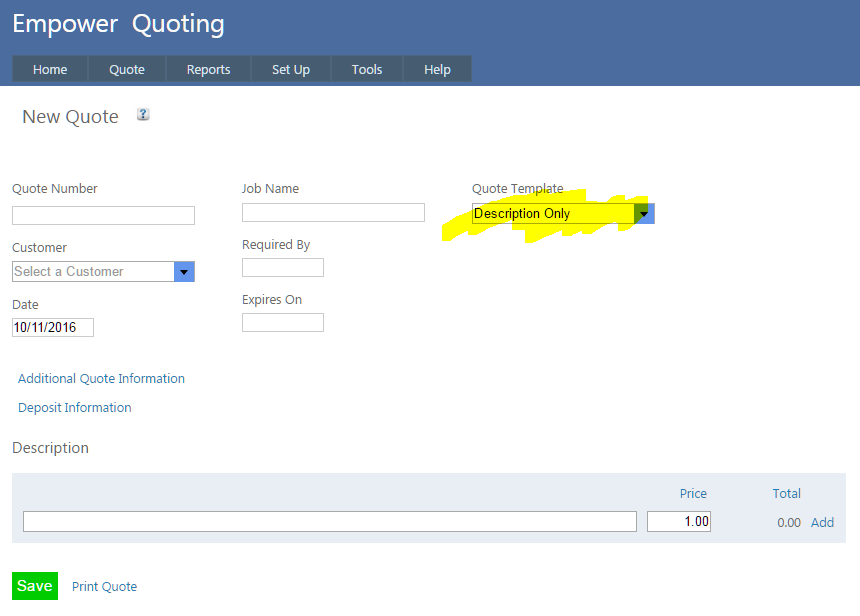Image resolution: width=860 pixels, height=616 pixels.
Task: Click the help icon beside New Quote
Action: tap(143, 115)
